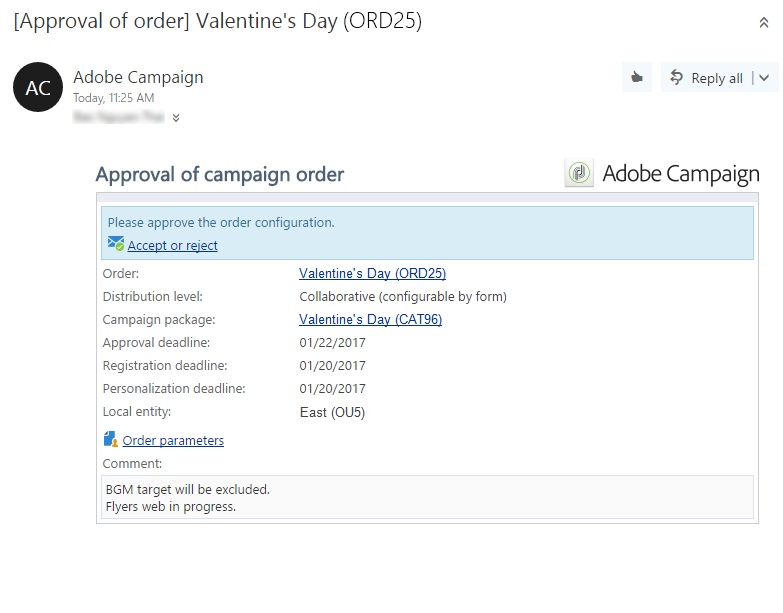Viewport: 783px width, 613px height.
Task: Click the Today, 11:25 AM timestamp
Action: pos(114,98)
